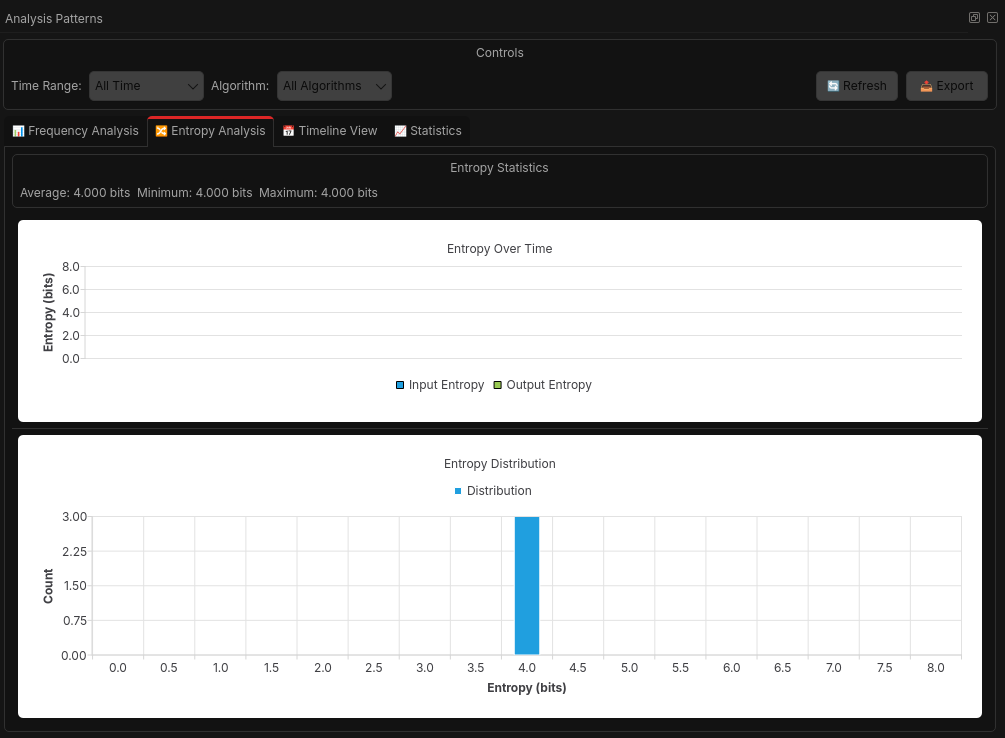Viewport: 1005px width, 738px height.
Task: Click the Entropy Distribution chart title
Action: (499, 464)
